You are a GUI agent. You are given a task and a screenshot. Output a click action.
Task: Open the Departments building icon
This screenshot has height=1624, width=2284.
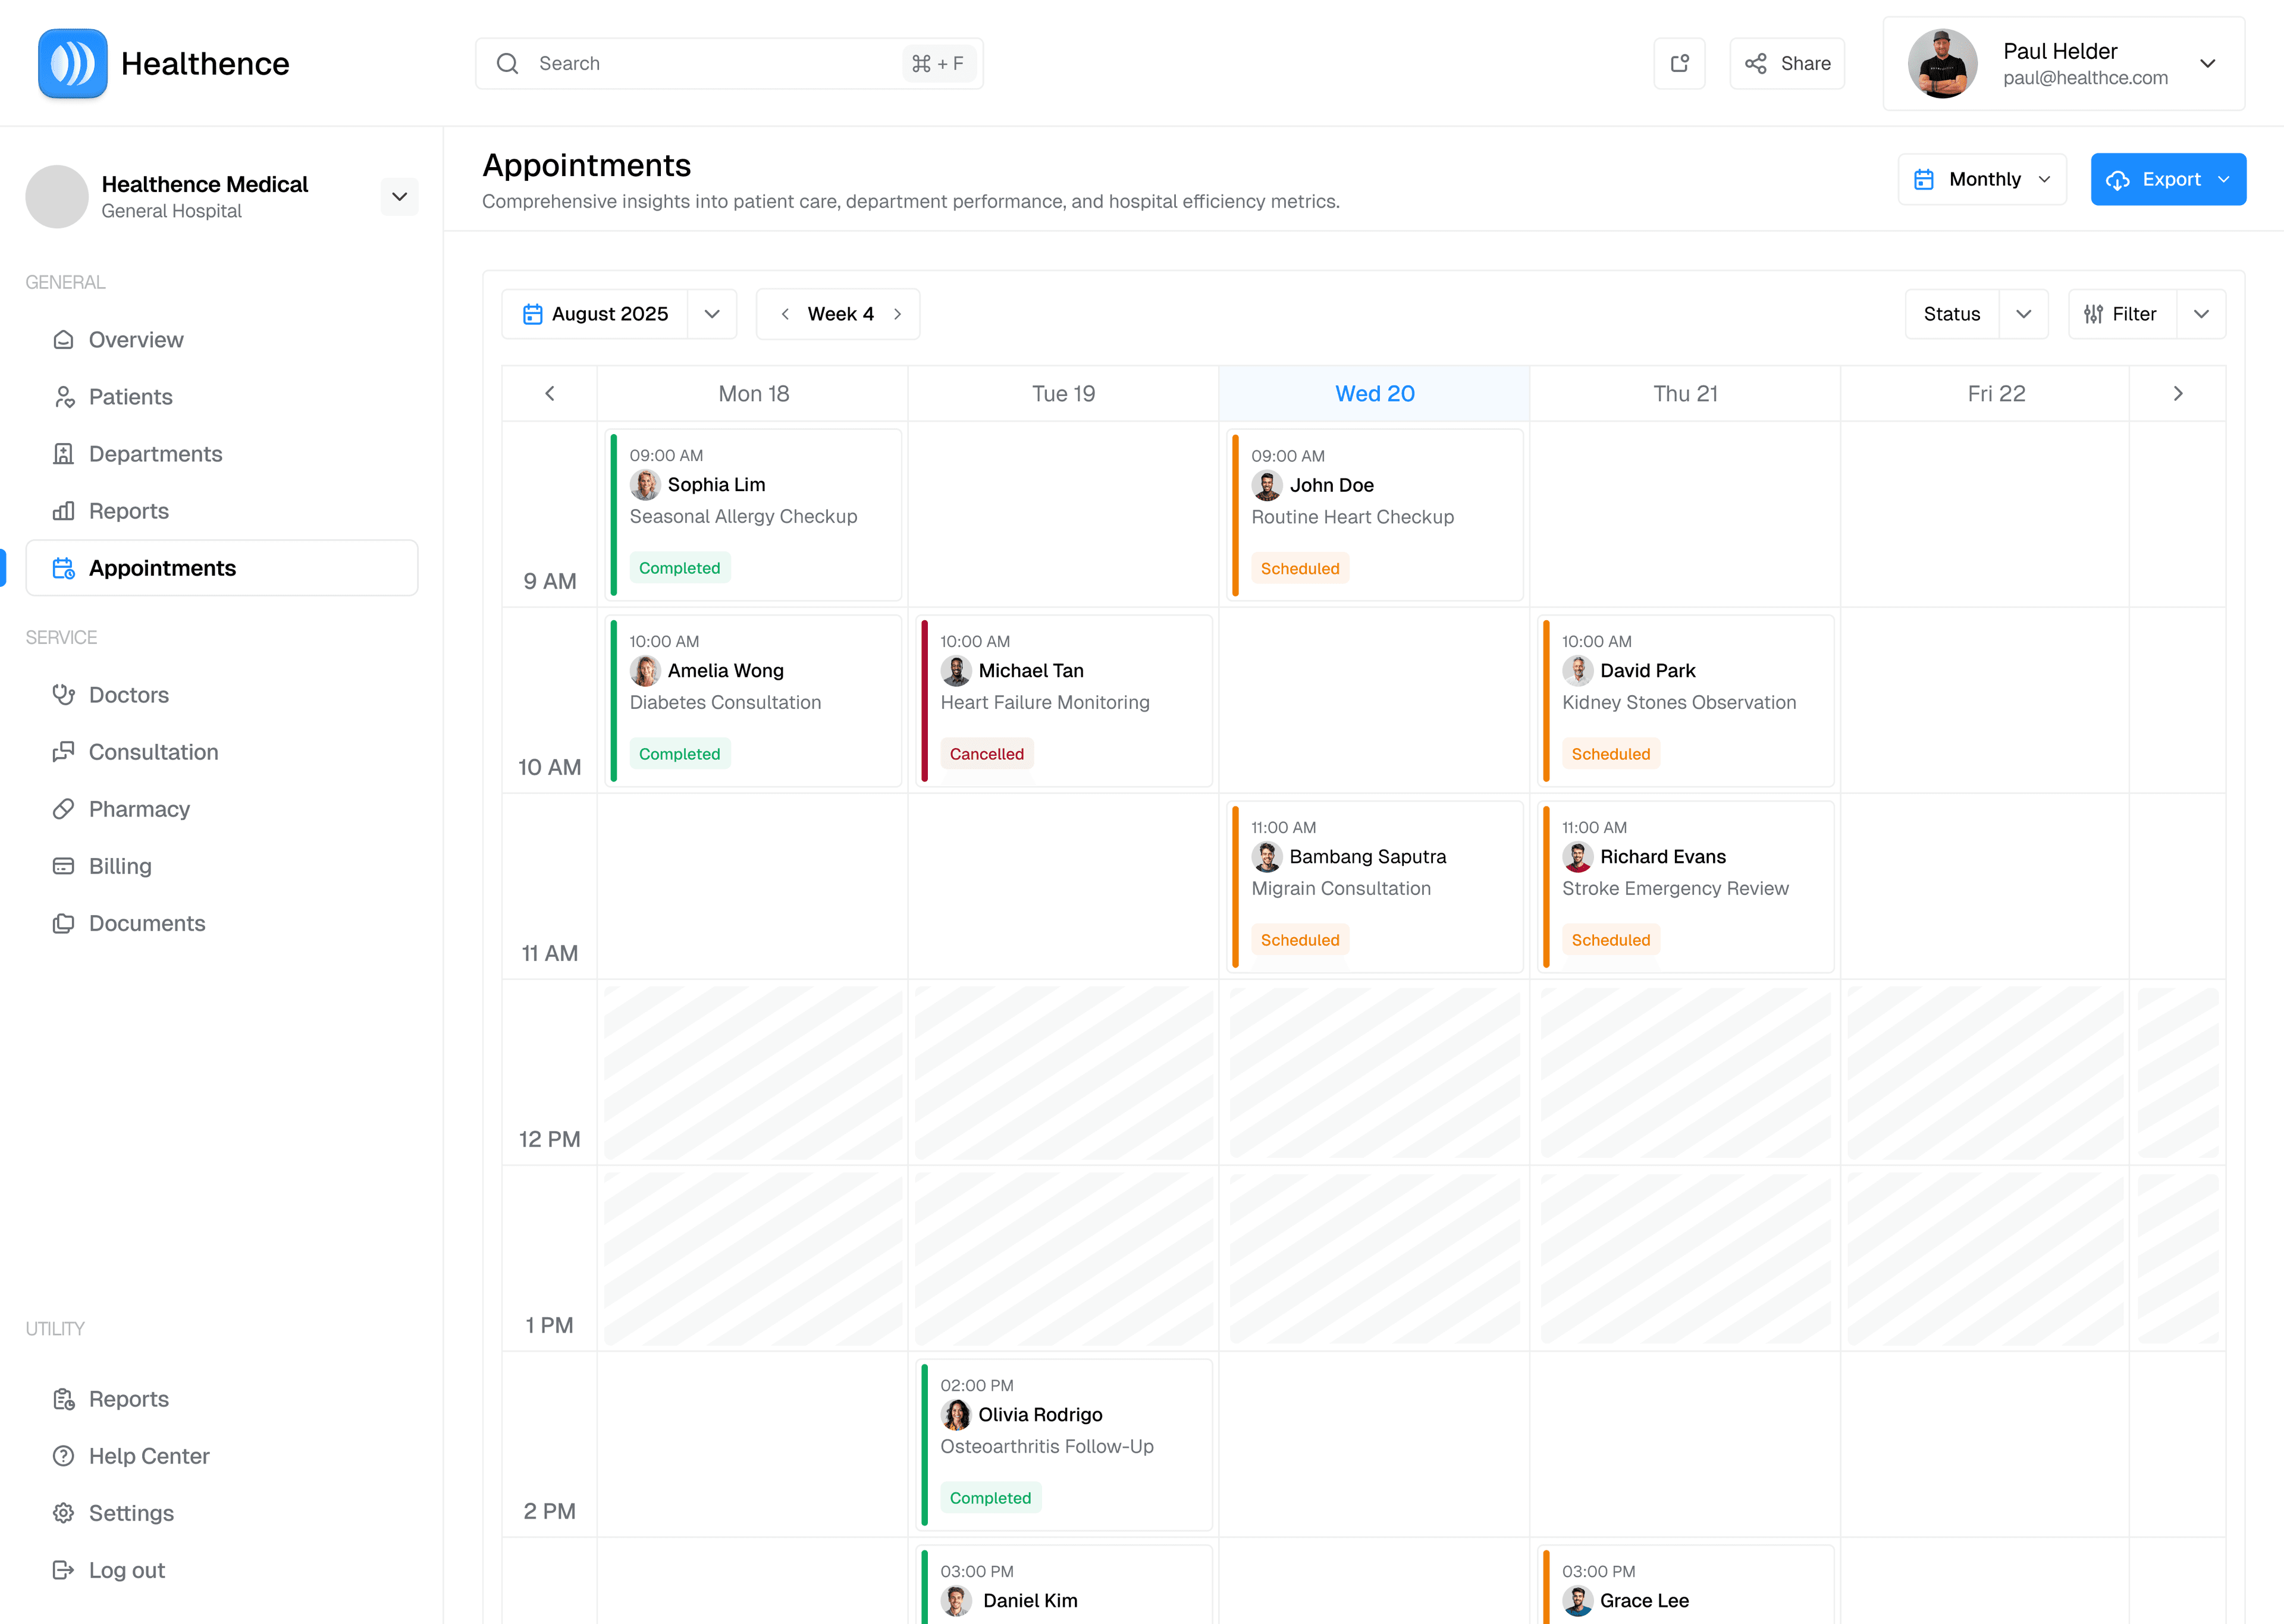pos(63,454)
